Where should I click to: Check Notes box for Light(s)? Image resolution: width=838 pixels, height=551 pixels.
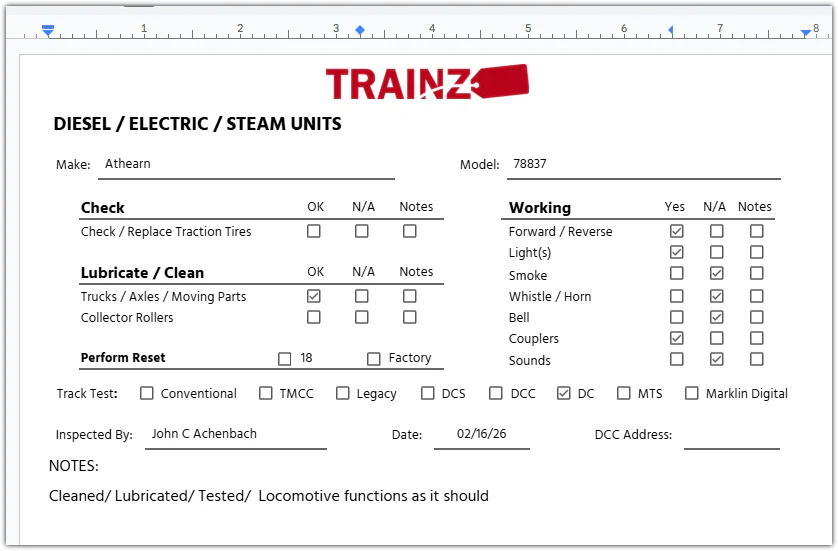(x=757, y=252)
